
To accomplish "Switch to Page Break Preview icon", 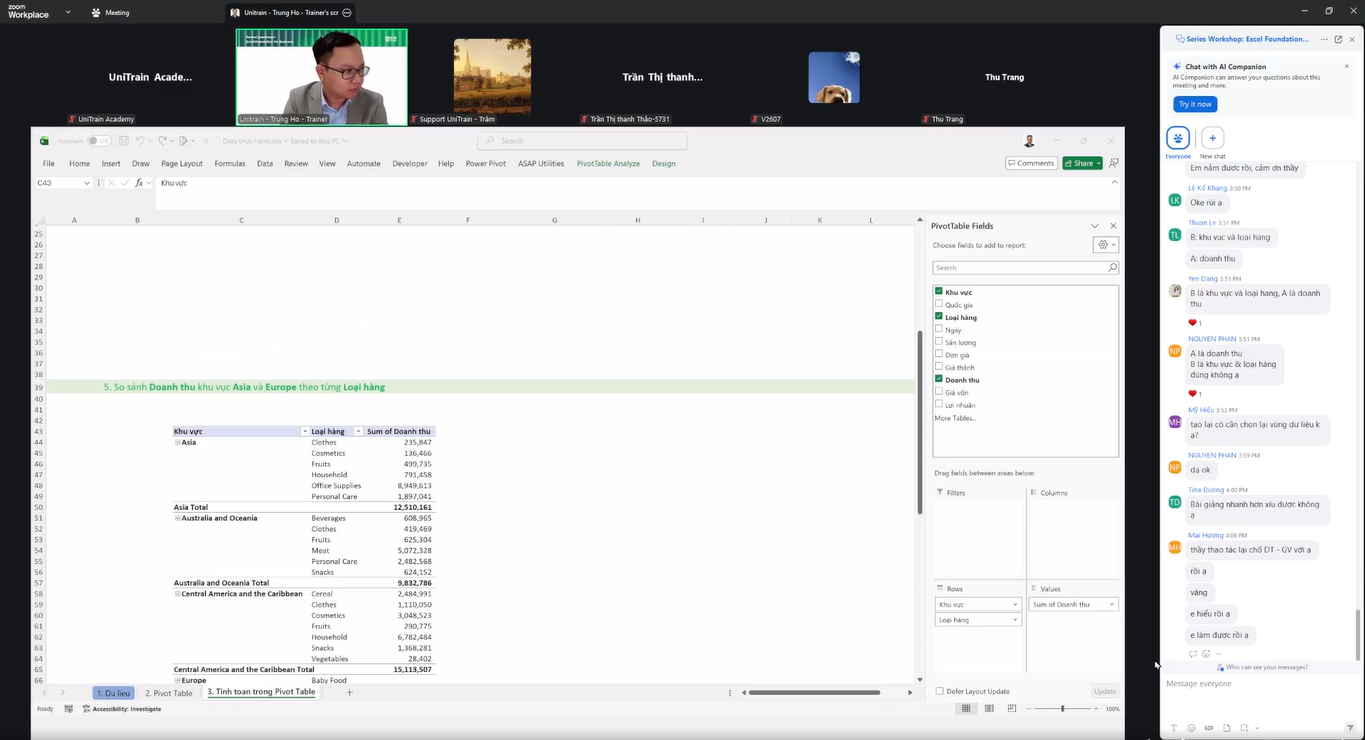I will tap(1011, 709).
